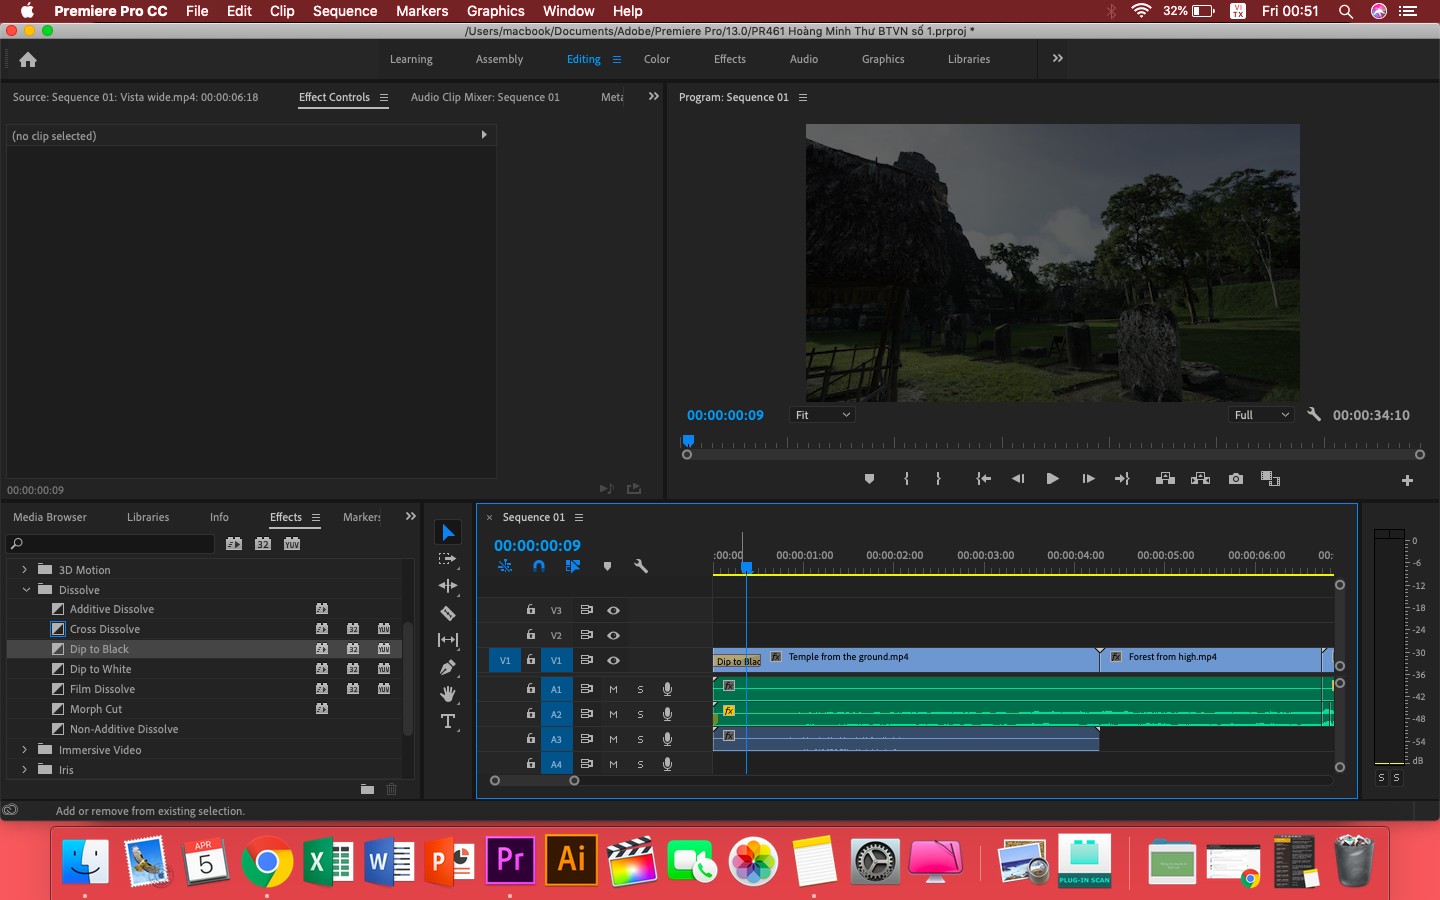Click the Lift button in Program monitor
Screen dimensions: 1440x900
[x=1165, y=479]
